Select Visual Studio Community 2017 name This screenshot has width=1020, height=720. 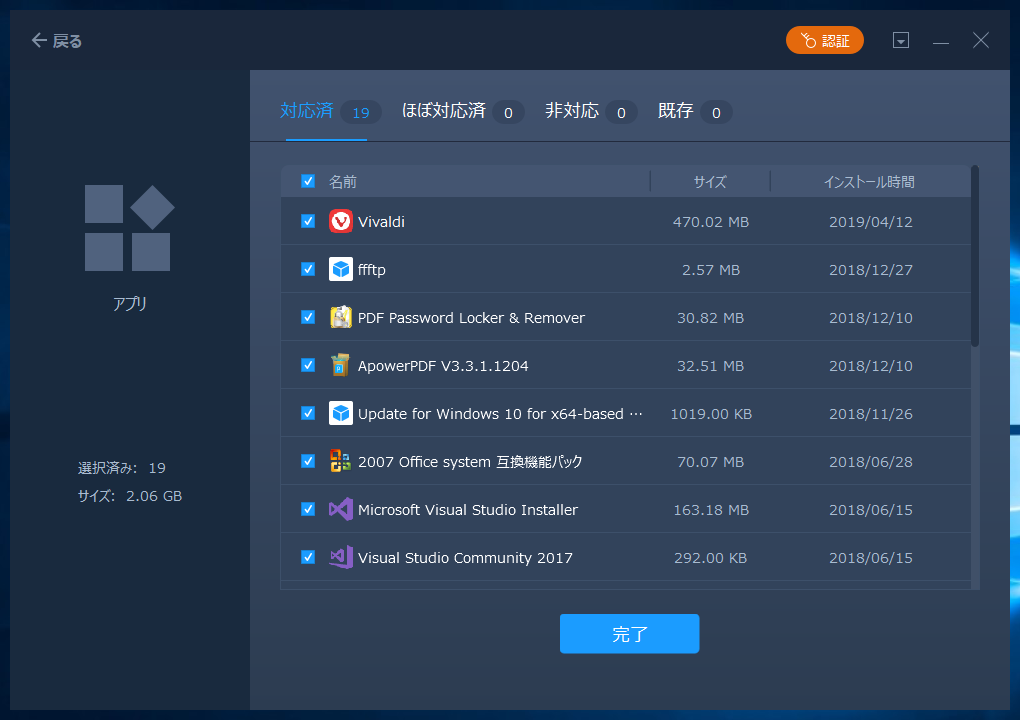pyautogui.click(x=465, y=558)
